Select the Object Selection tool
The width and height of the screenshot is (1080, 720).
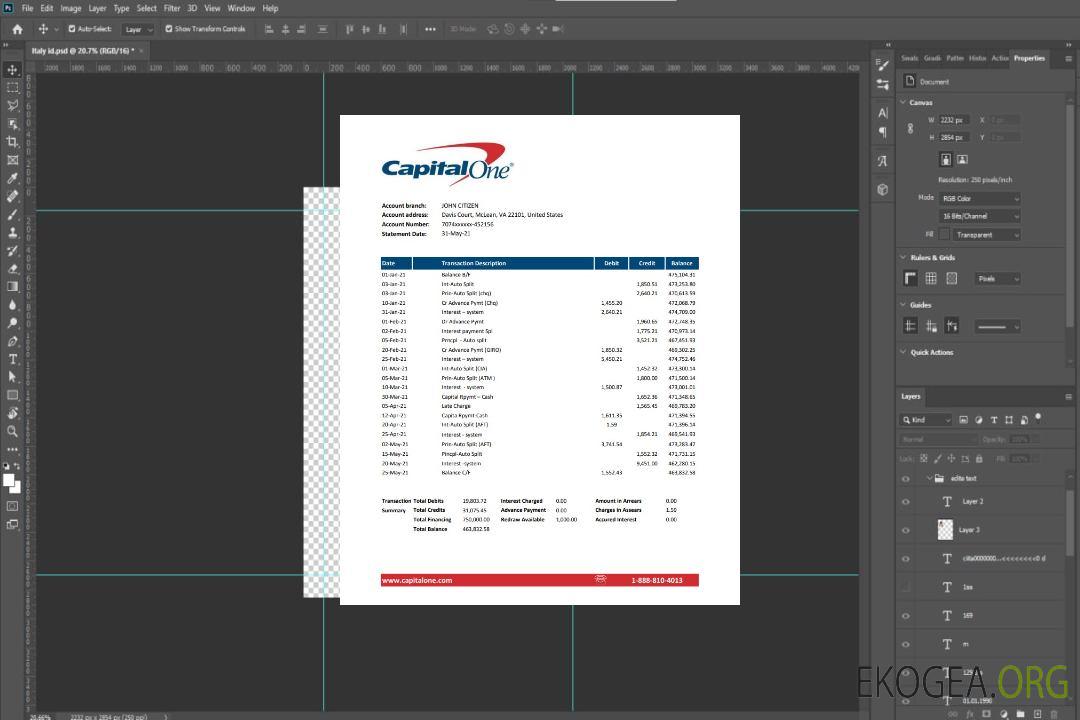point(12,123)
